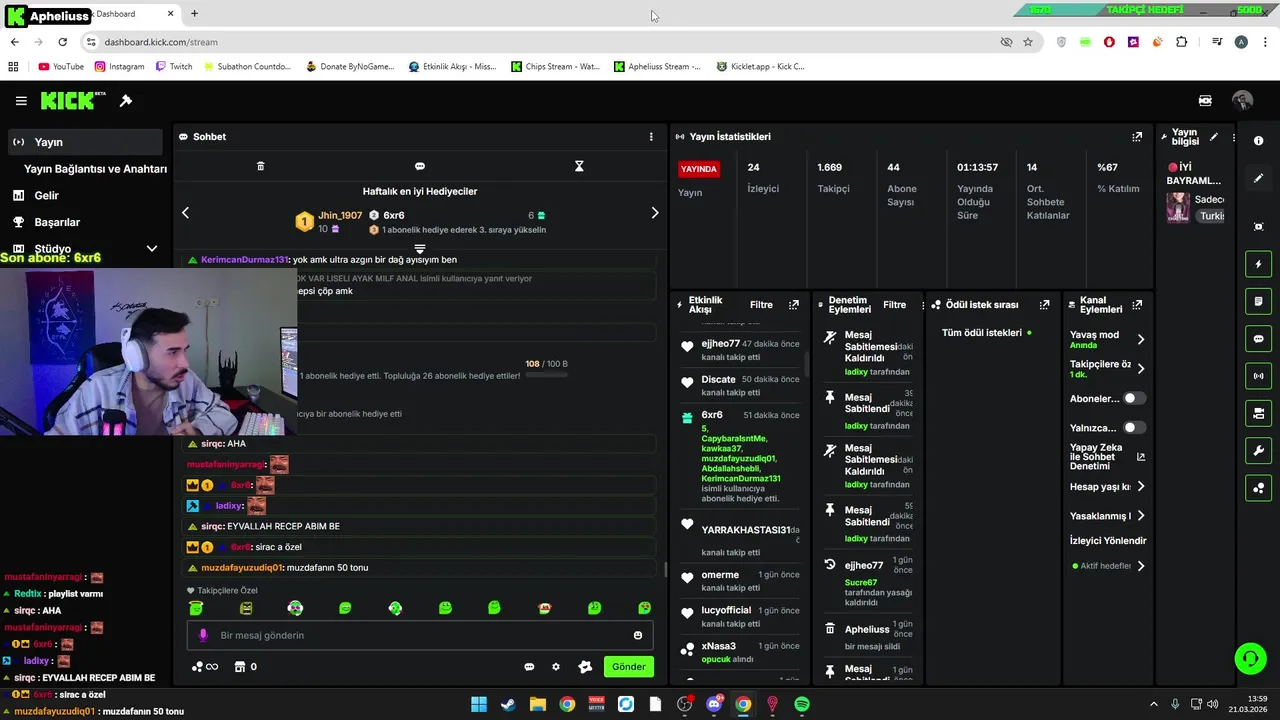Viewport: 1280px width, 720px height.
Task: Click the stream category thumbnail in Yayın bilgisi
Action: coord(1179,207)
